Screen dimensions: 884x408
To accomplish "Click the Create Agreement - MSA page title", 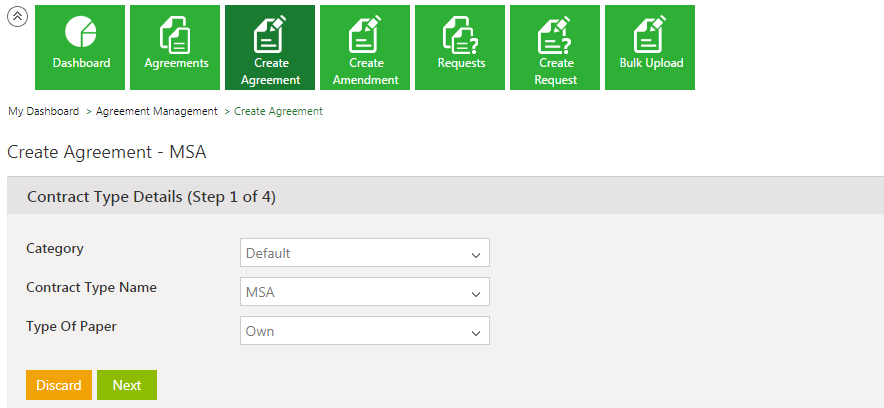I will point(106,152).
